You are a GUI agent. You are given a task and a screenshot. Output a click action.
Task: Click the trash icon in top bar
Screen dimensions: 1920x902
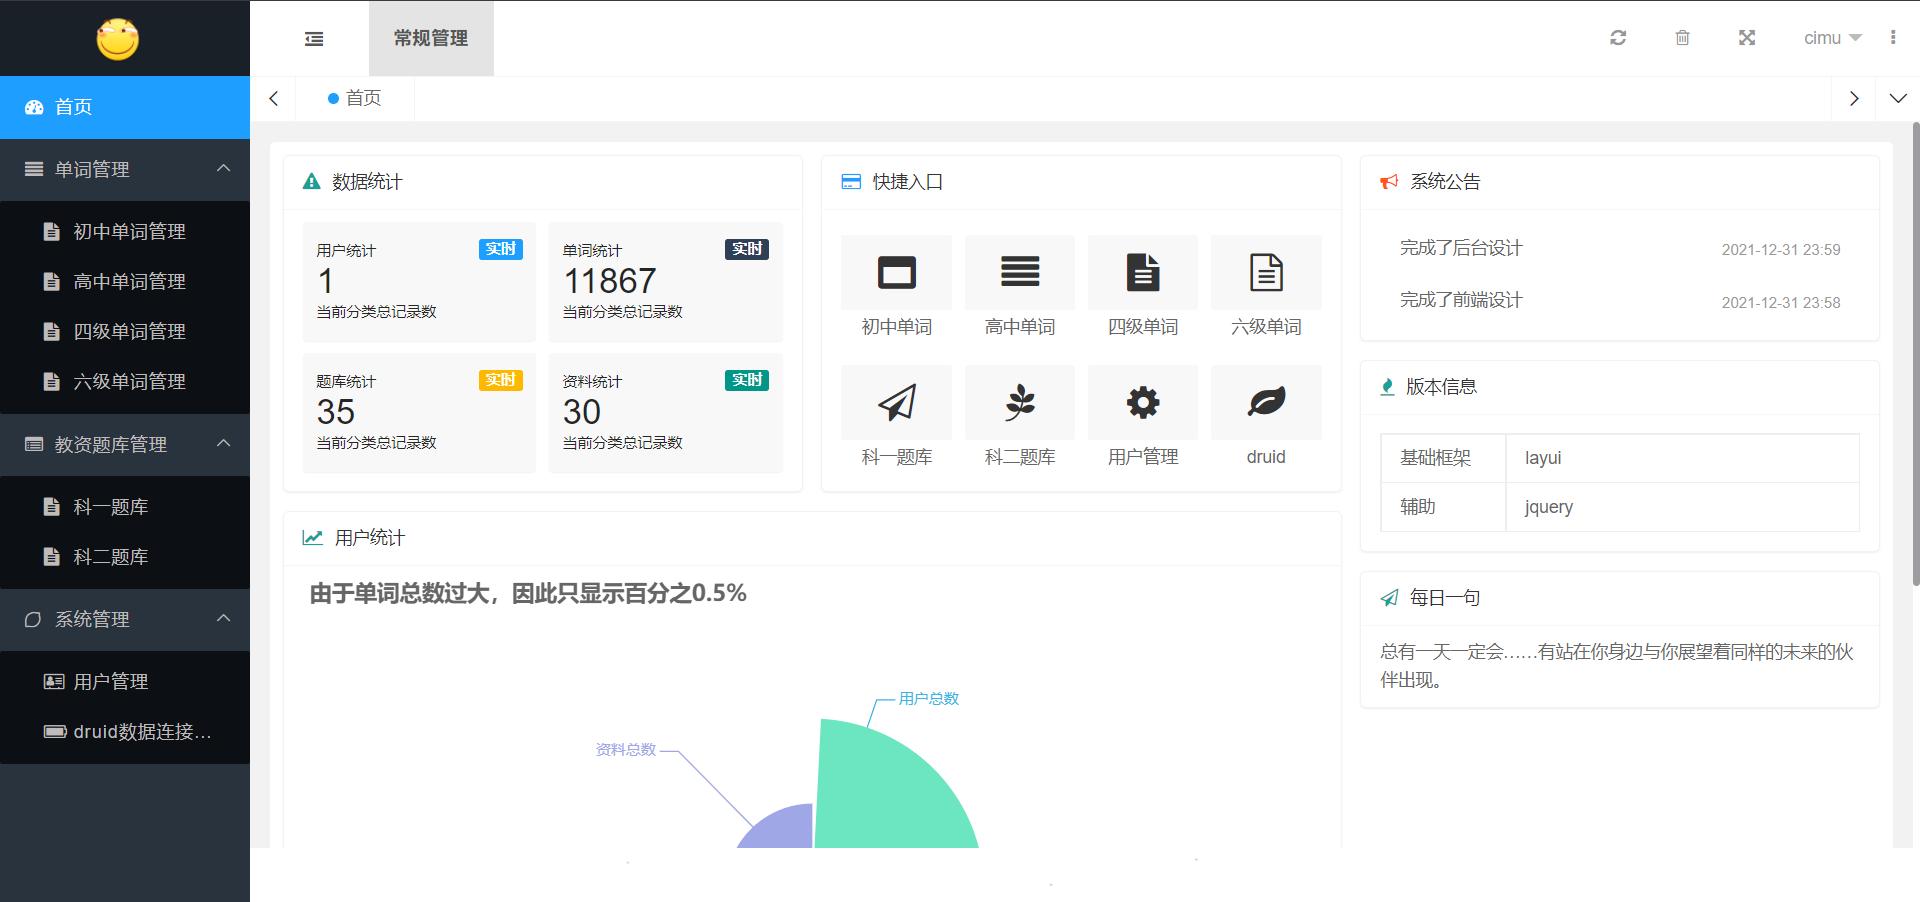1682,38
